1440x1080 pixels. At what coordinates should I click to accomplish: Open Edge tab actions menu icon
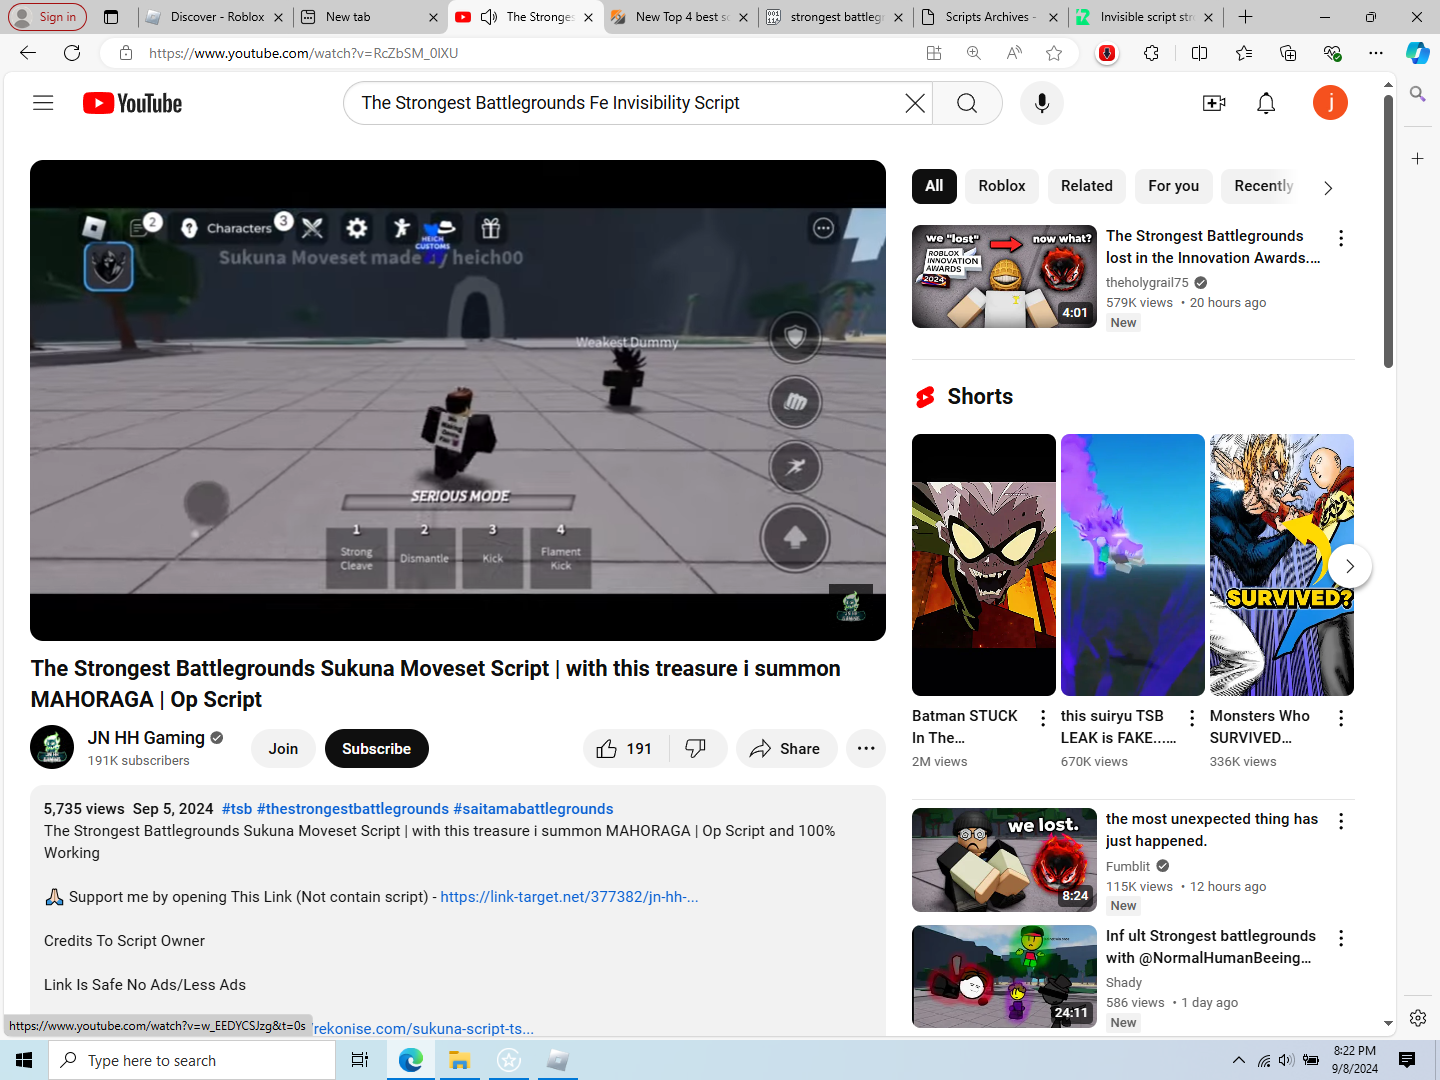(111, 17)
